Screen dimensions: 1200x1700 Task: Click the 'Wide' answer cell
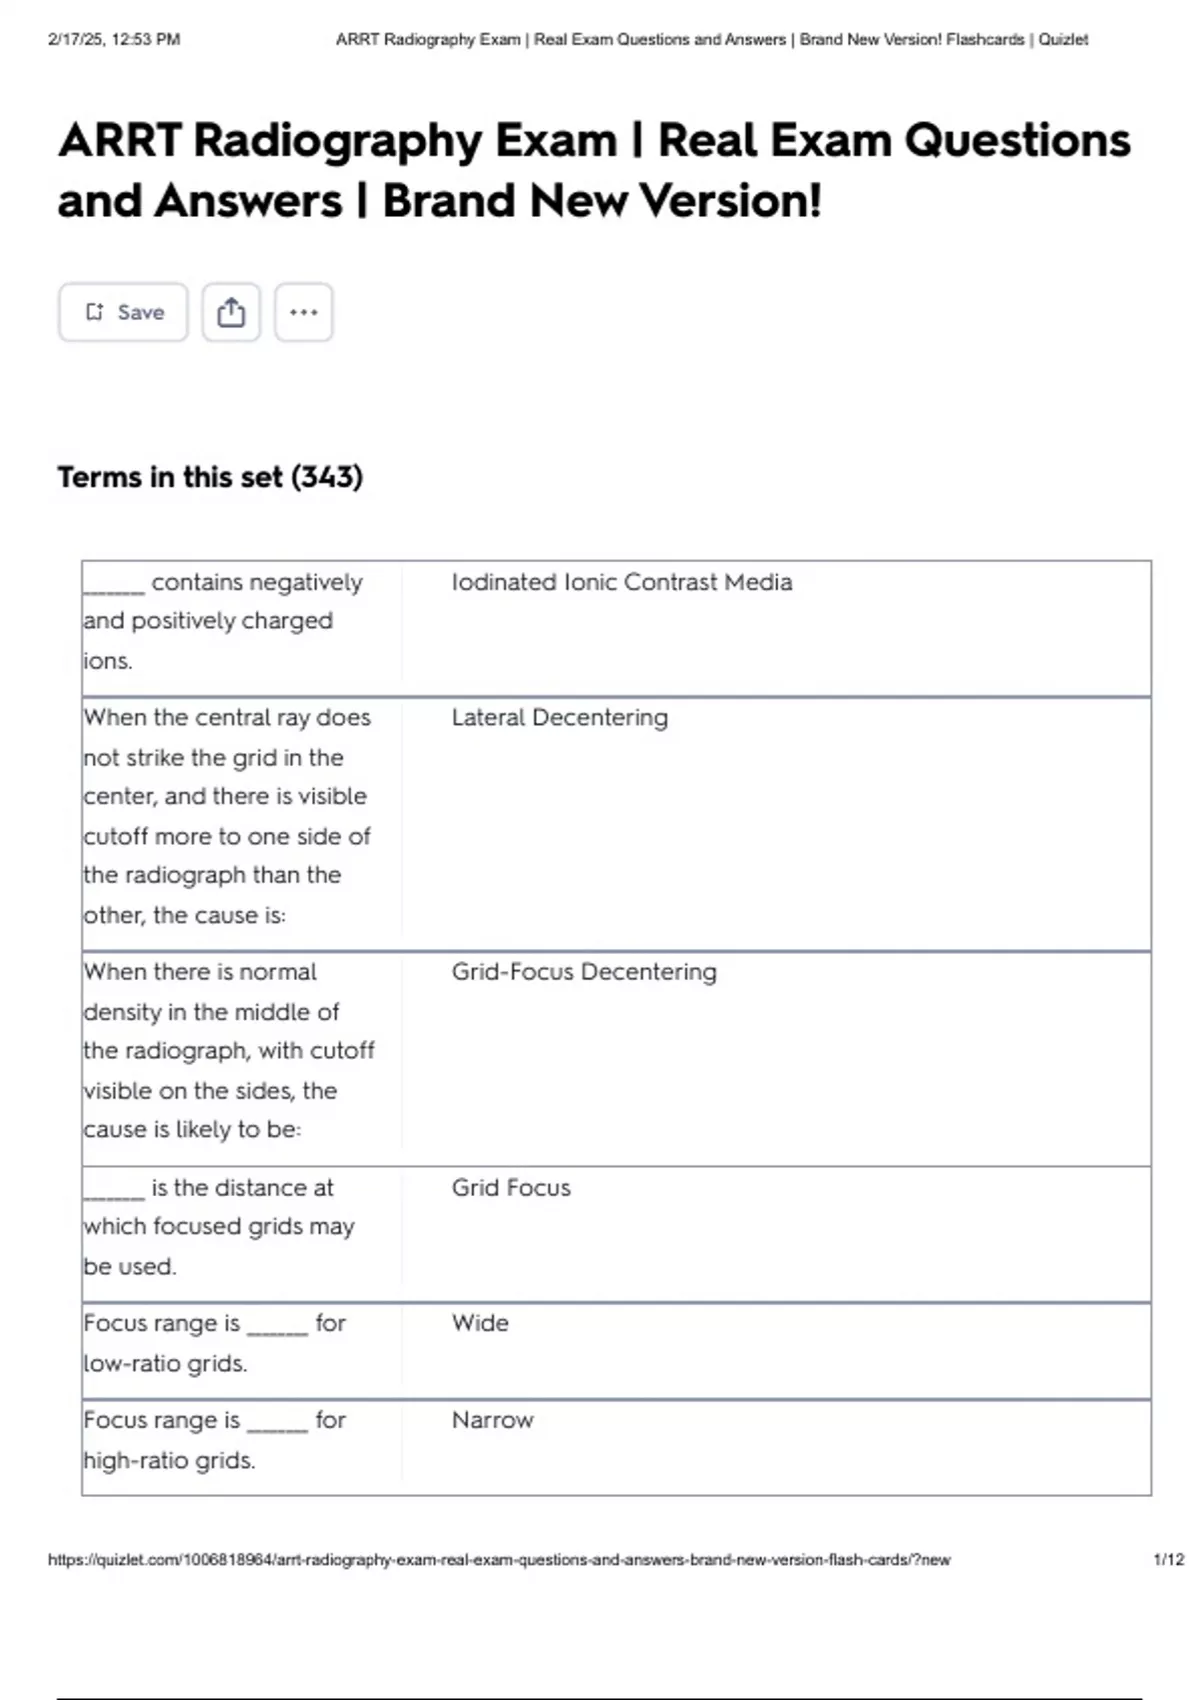point(480,1323)
